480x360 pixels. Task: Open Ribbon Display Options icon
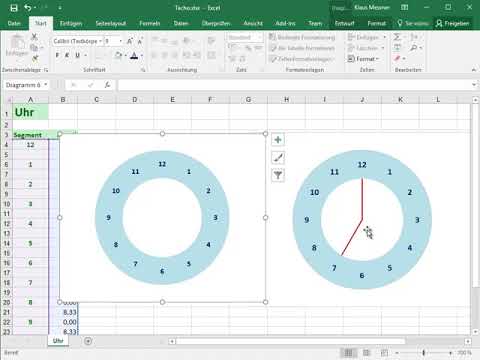tap(404, 7)
